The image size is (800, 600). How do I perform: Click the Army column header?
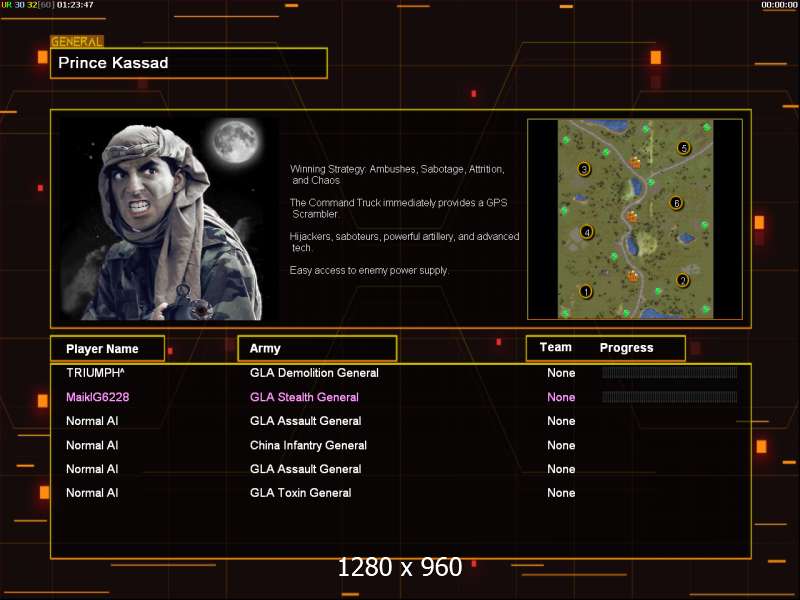(317, 348)
